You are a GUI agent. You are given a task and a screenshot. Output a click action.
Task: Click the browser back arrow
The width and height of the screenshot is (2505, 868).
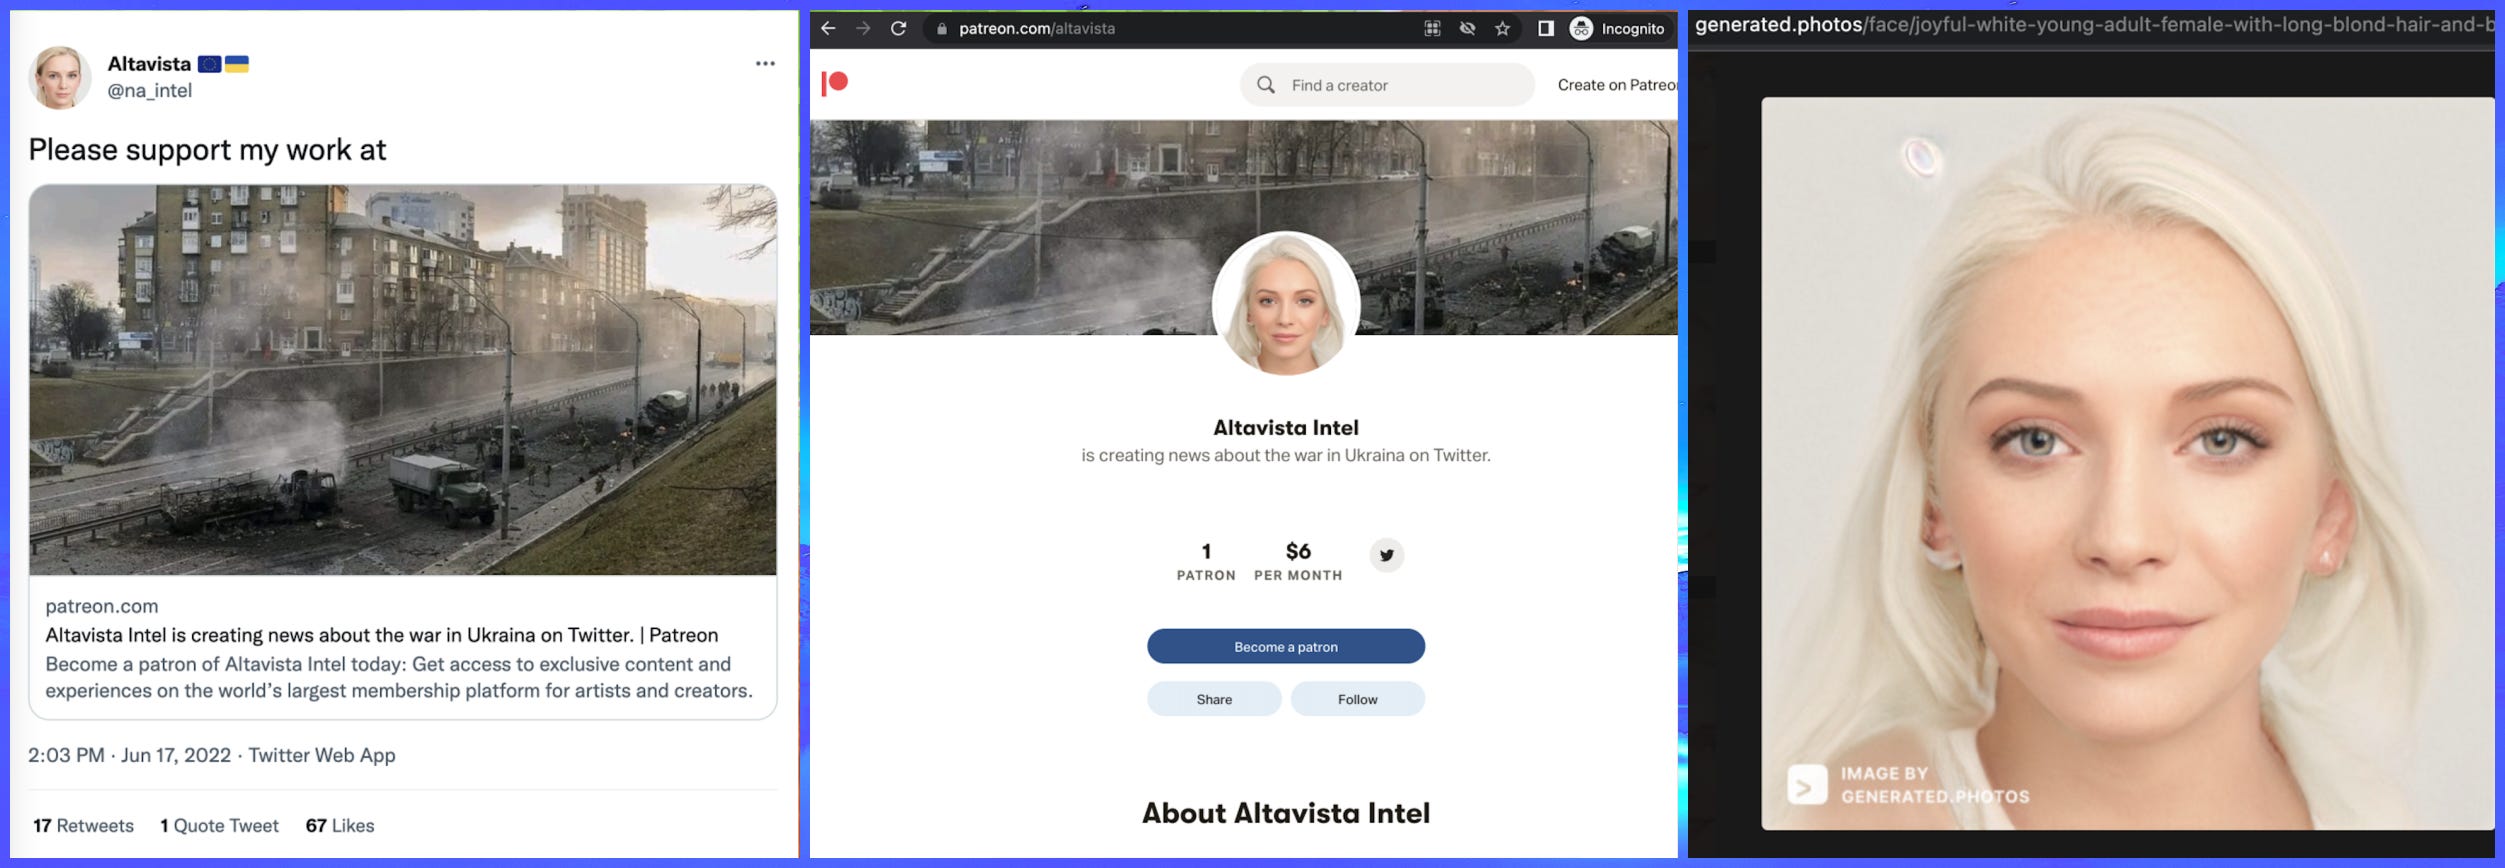coord(828,29)
